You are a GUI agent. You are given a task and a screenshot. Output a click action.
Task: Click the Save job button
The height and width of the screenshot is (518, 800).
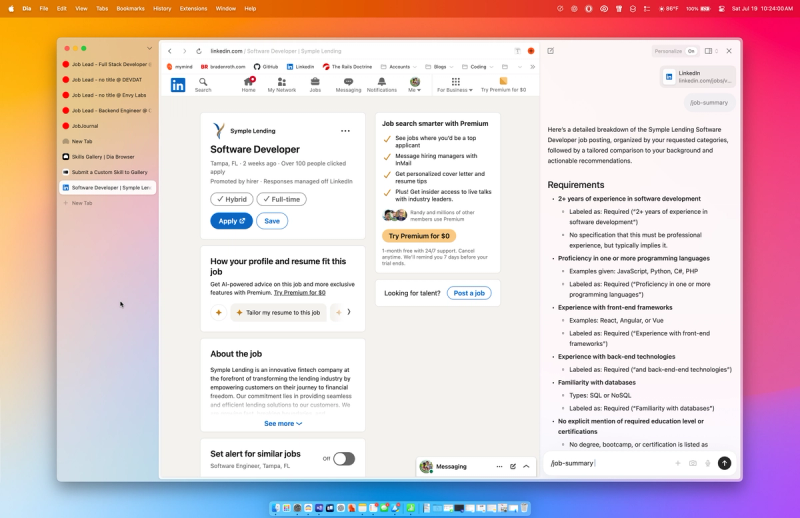(272, 221)
